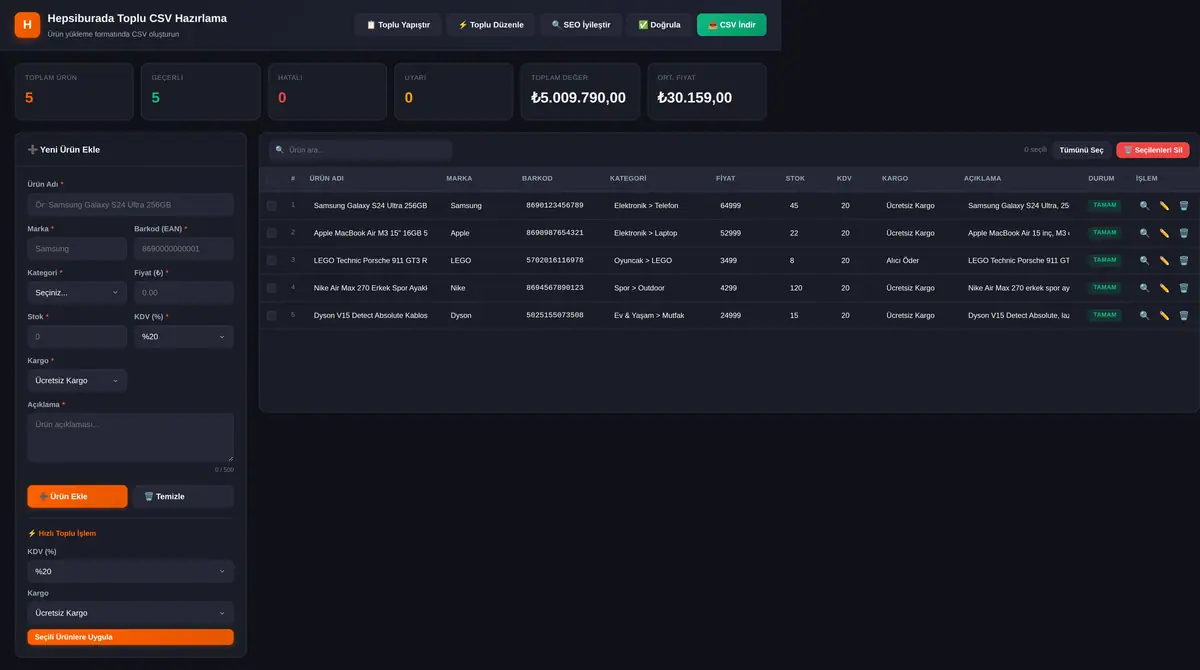The height and width of the screenshot is (670, 1200).
Task: Click the Toplu Düzenle toolbar button
Action: [491, 25]
